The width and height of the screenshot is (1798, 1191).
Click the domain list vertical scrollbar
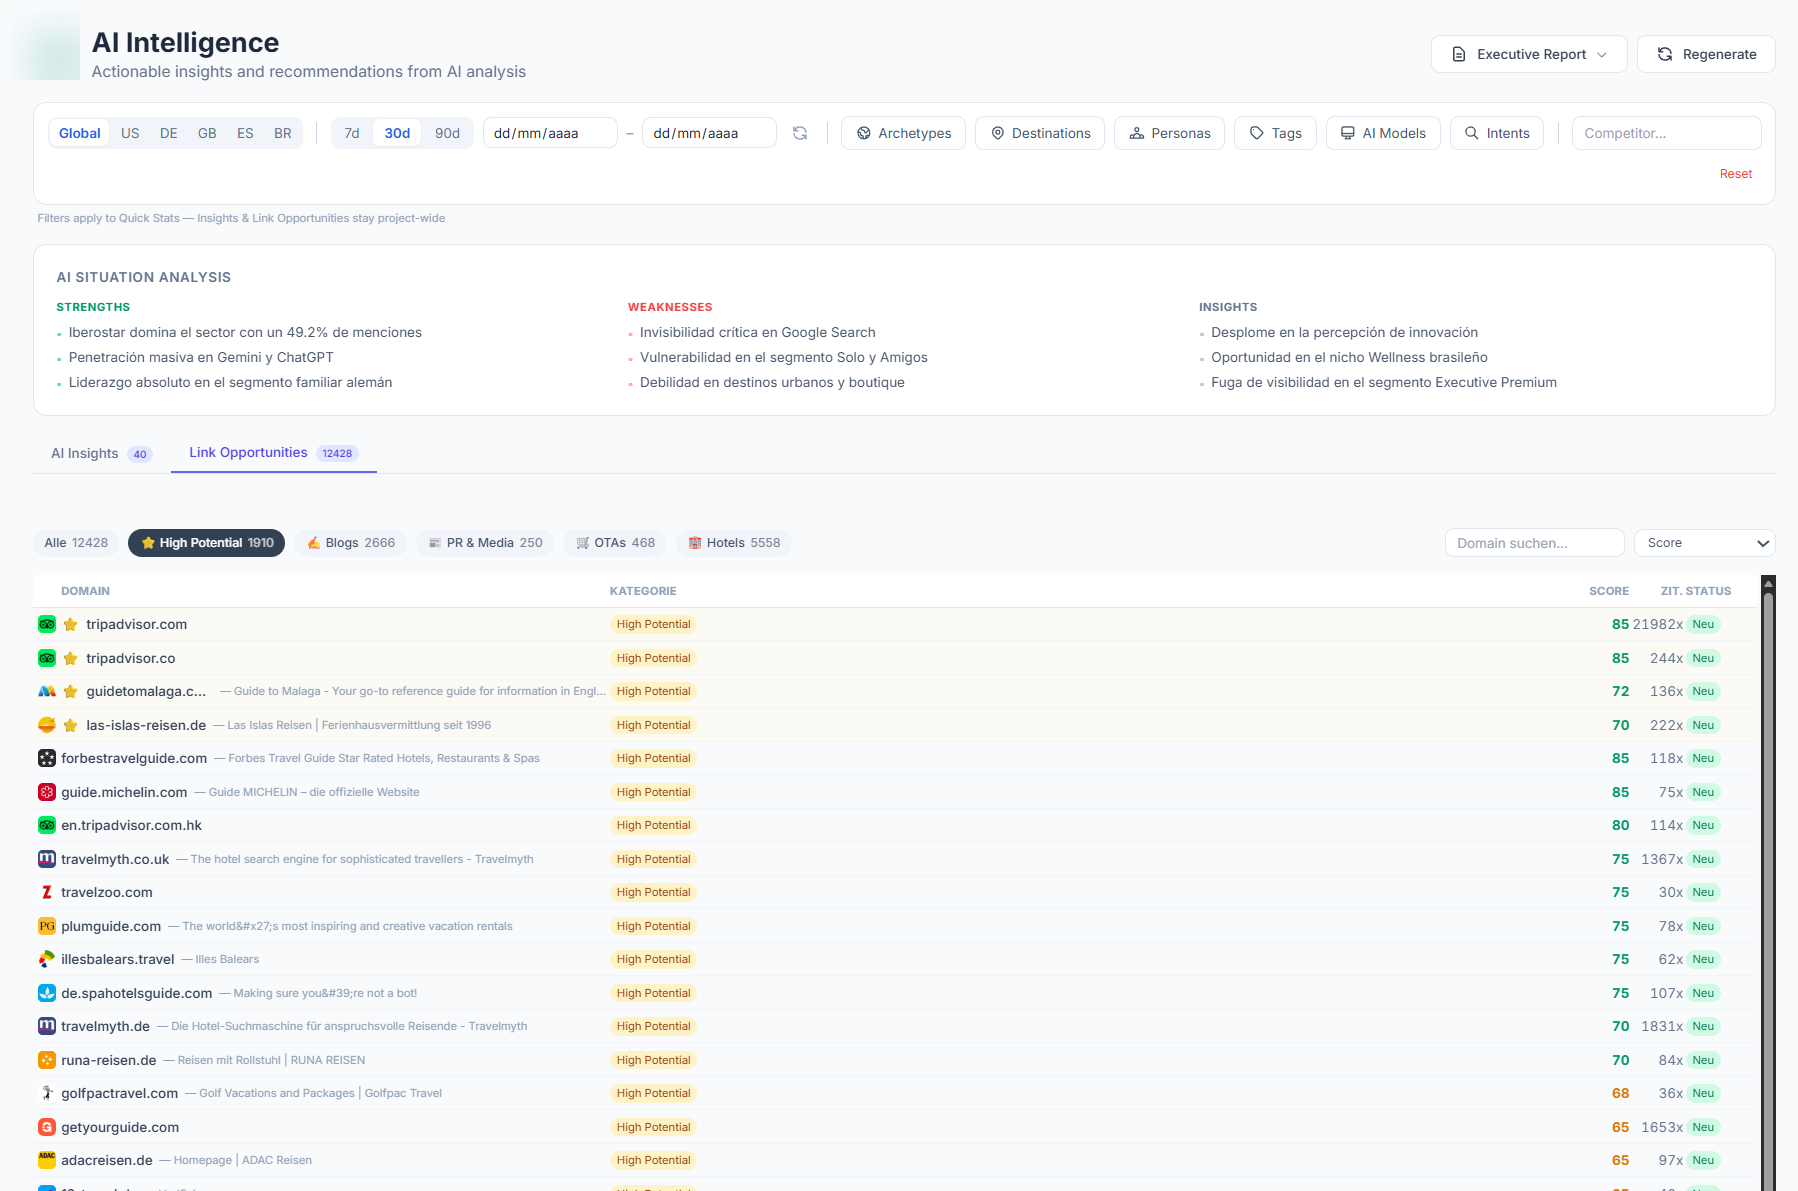pos(1768,884)
